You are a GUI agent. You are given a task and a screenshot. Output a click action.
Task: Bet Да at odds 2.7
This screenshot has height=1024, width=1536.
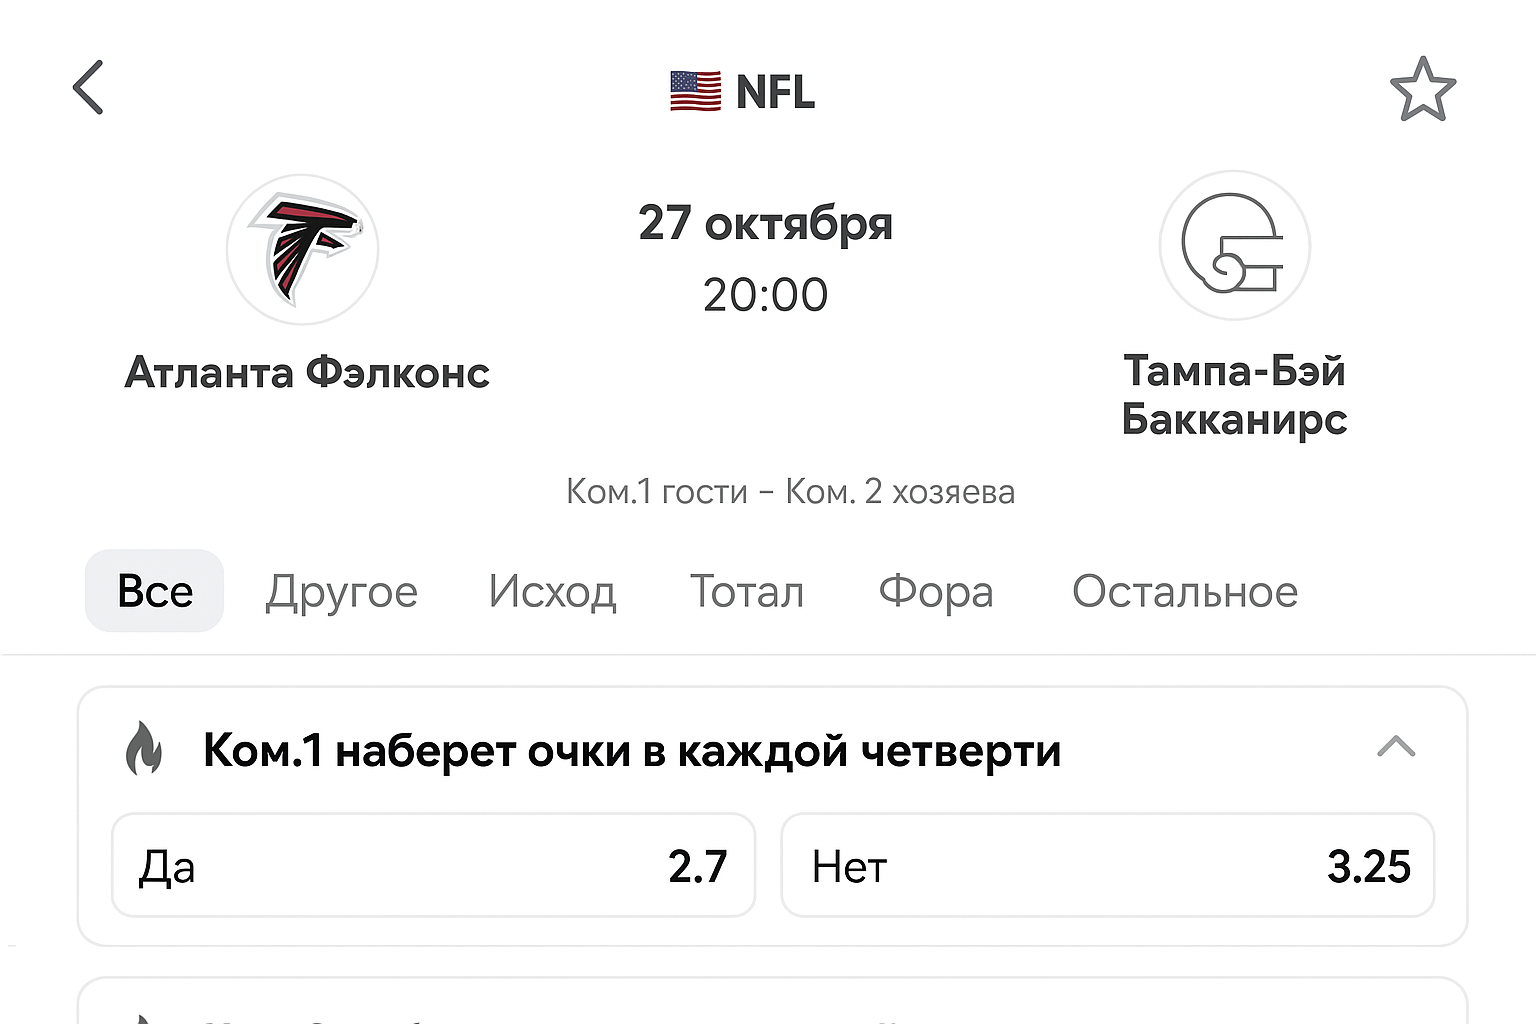click(433, 866)
